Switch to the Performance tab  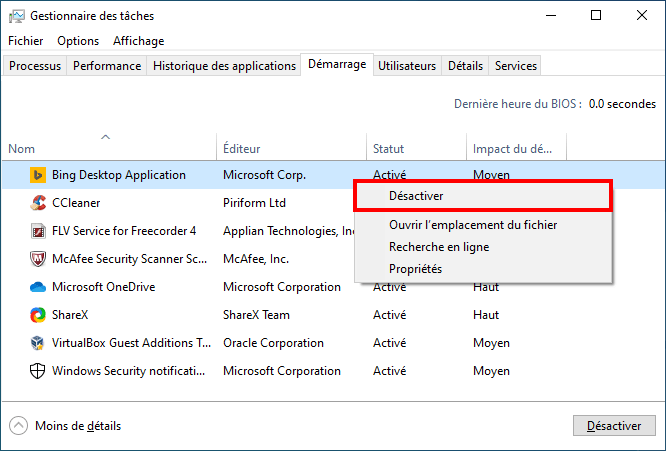coord(107,66)
